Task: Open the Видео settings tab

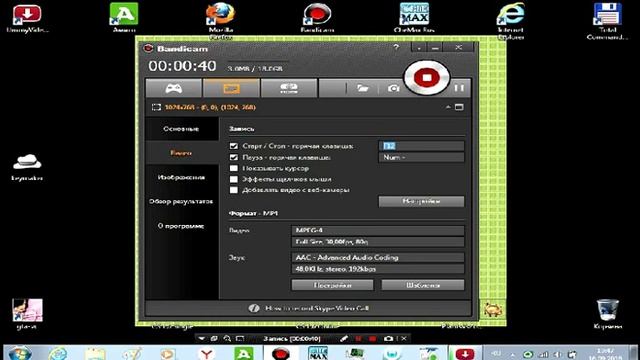Action: pyautogui.click(x=181, y=153)
